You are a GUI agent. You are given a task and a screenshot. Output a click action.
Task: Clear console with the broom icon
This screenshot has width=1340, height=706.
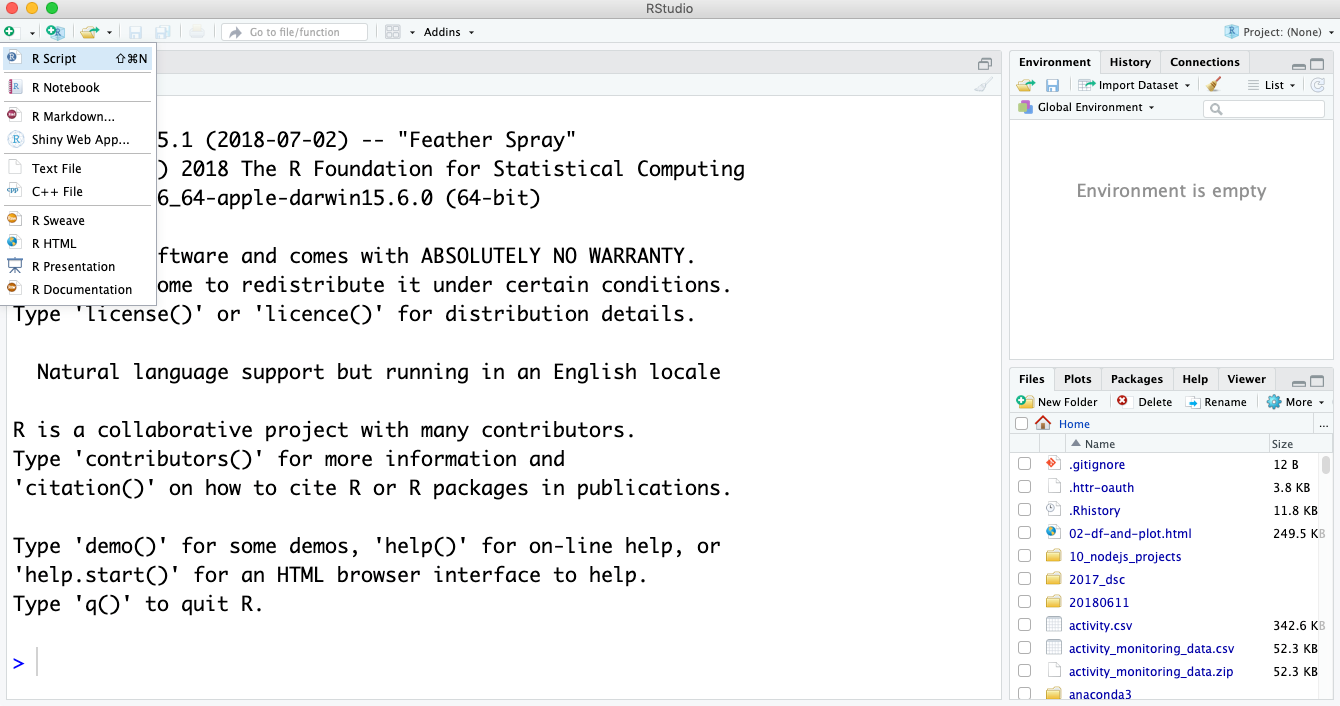click(x=984, y=85)
